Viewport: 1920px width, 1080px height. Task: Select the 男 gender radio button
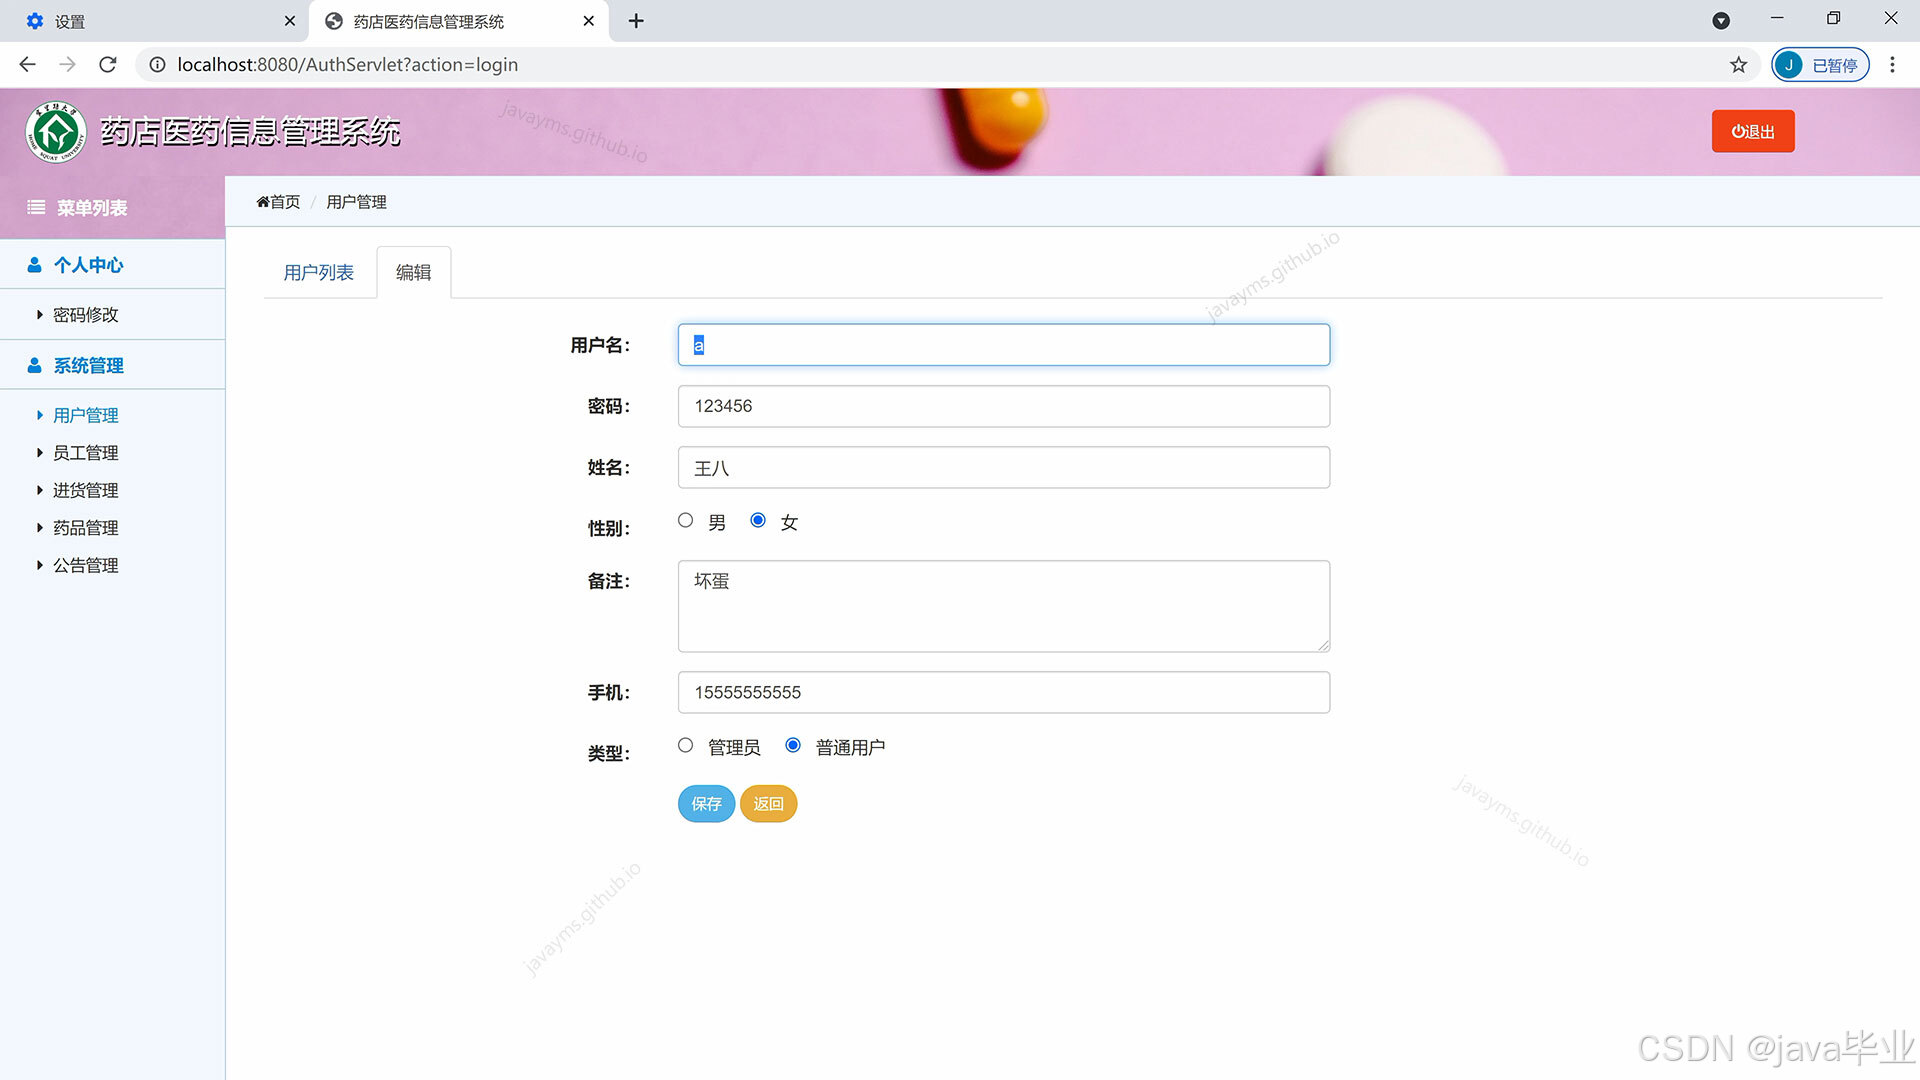coord(685,520)
